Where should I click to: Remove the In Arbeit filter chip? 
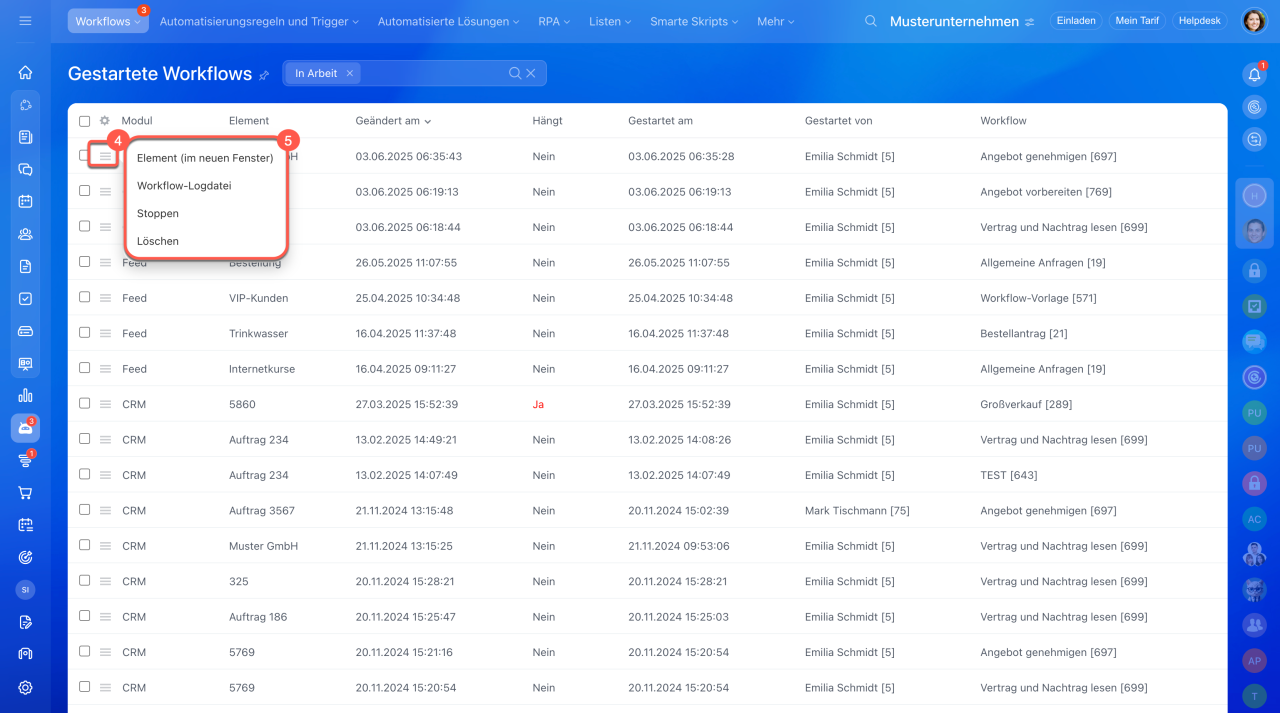pos(349,73)
